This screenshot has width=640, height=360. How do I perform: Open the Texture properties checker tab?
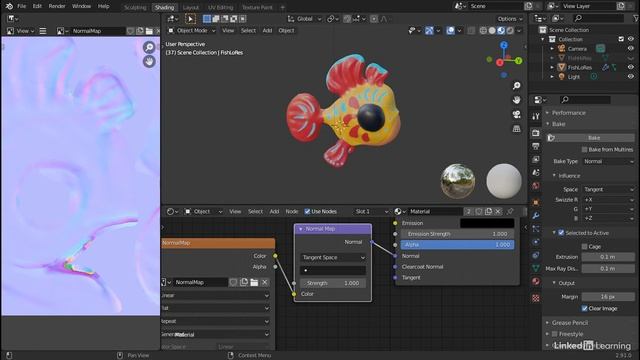(x=536, y=298)
